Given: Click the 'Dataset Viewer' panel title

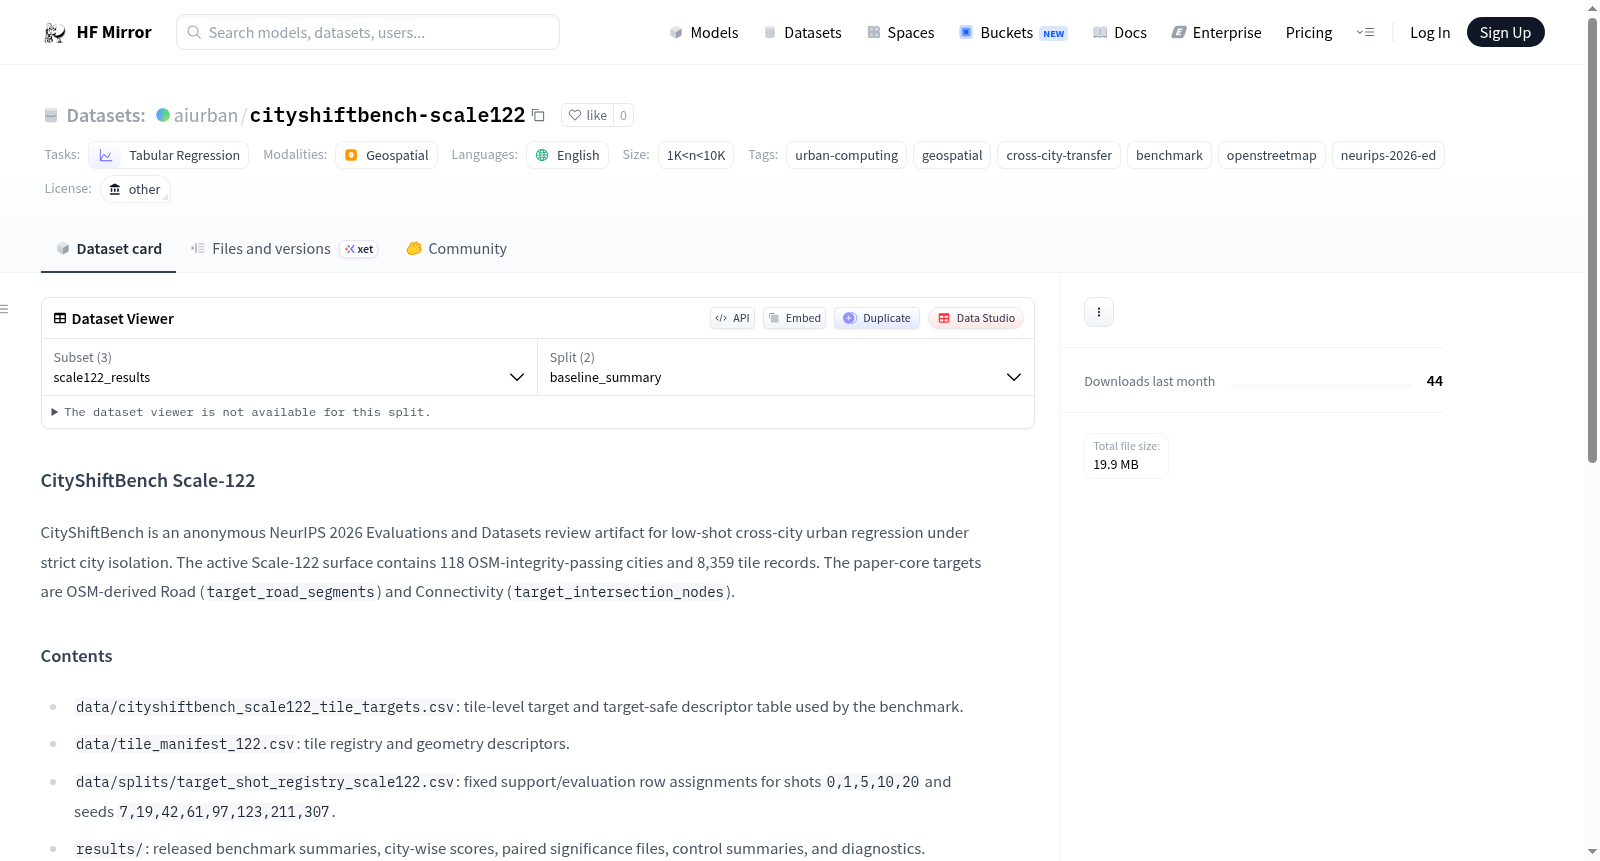Looking at the screenshot, I should [x=123, y=319].
